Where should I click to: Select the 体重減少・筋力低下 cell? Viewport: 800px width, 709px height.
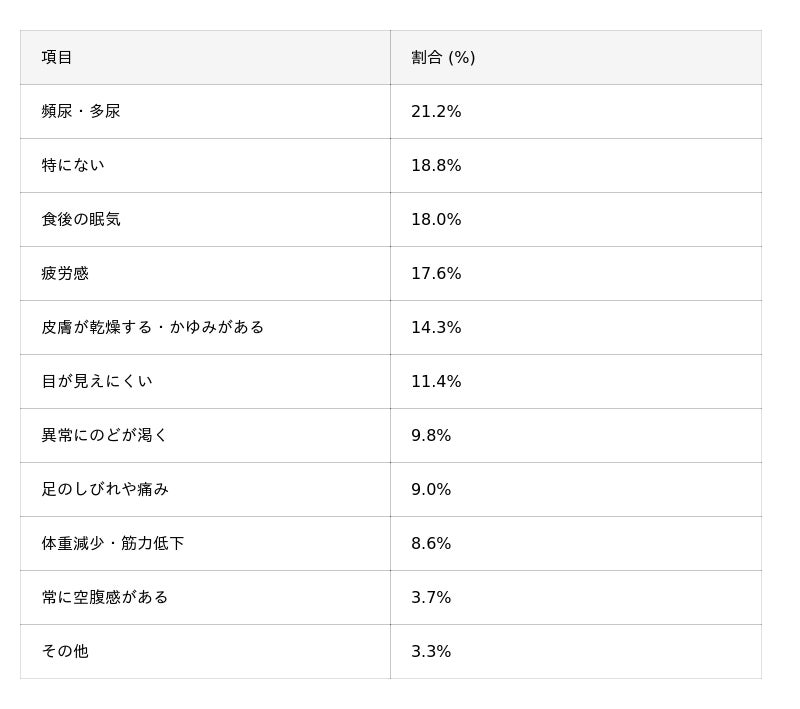pyautogui.click(x=113, y=544)
